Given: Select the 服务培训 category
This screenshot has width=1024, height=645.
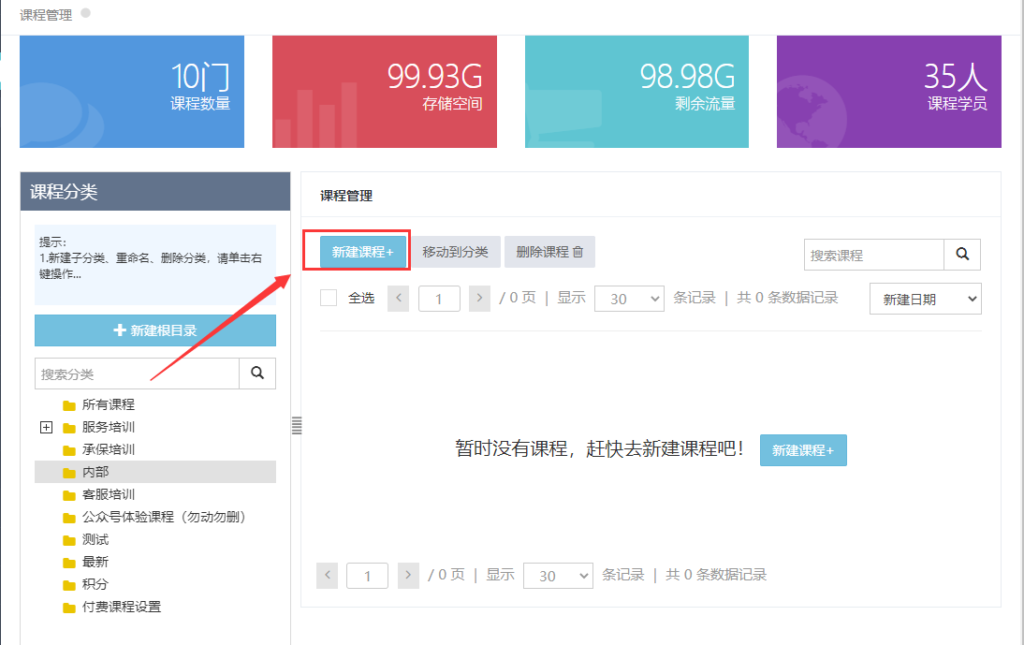Looking at the screenshot, I should 108,428.
